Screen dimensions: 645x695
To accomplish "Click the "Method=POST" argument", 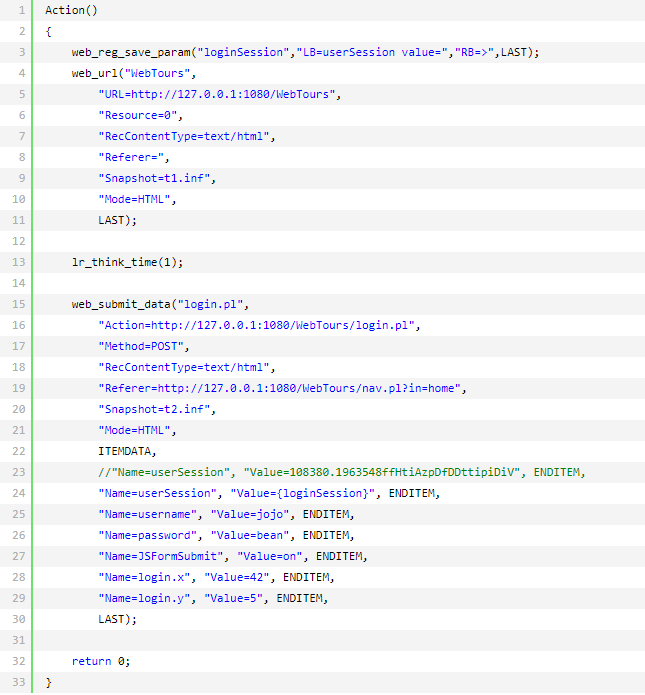I will click(141, 346).
